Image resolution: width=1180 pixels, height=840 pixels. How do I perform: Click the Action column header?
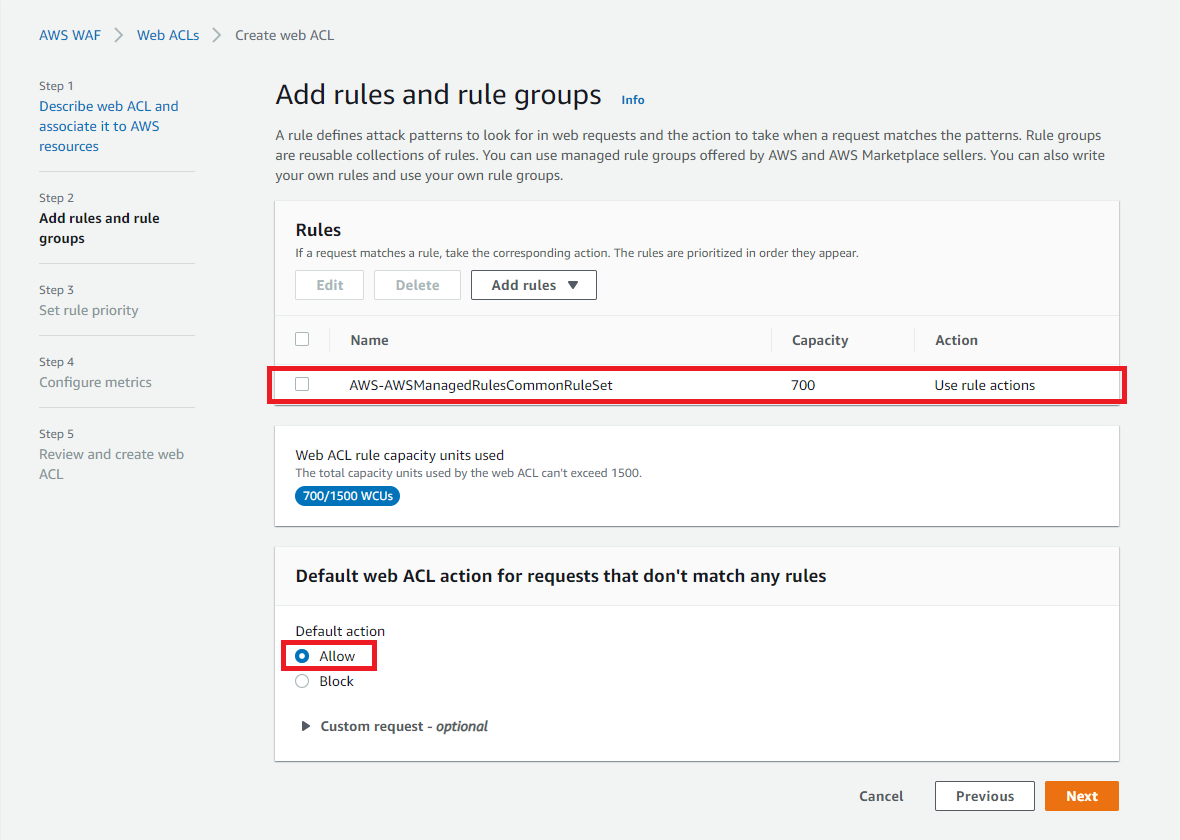(x=956, y=340)
